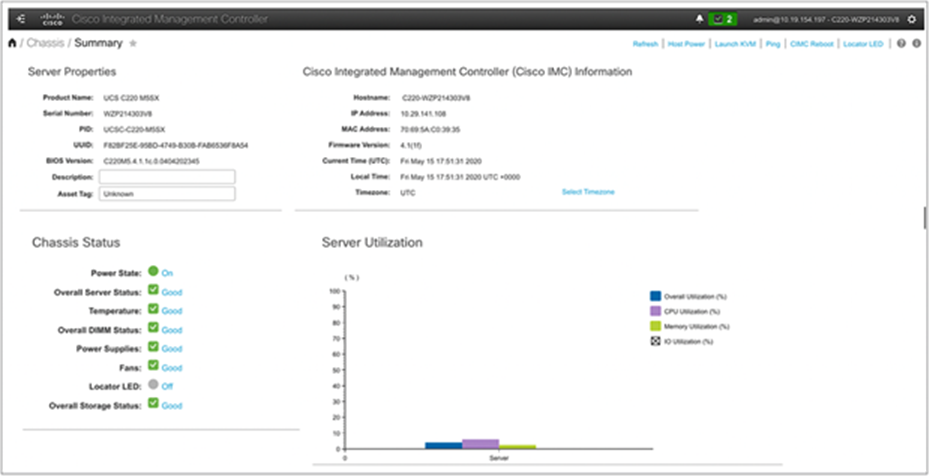Open the Host Power menu
The height and width of the screenshot is (476, 929).
click(x=686, y=44)
